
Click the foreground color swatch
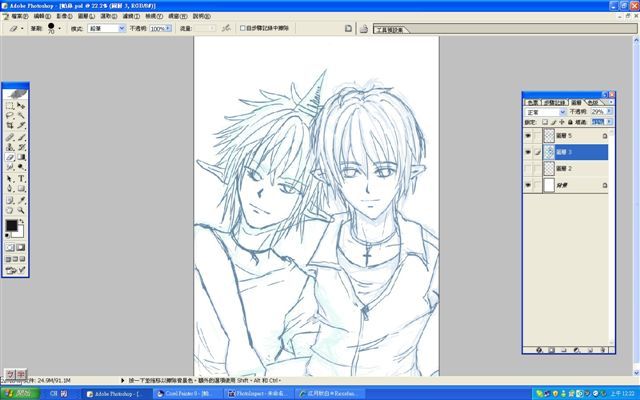coord(11,225)
